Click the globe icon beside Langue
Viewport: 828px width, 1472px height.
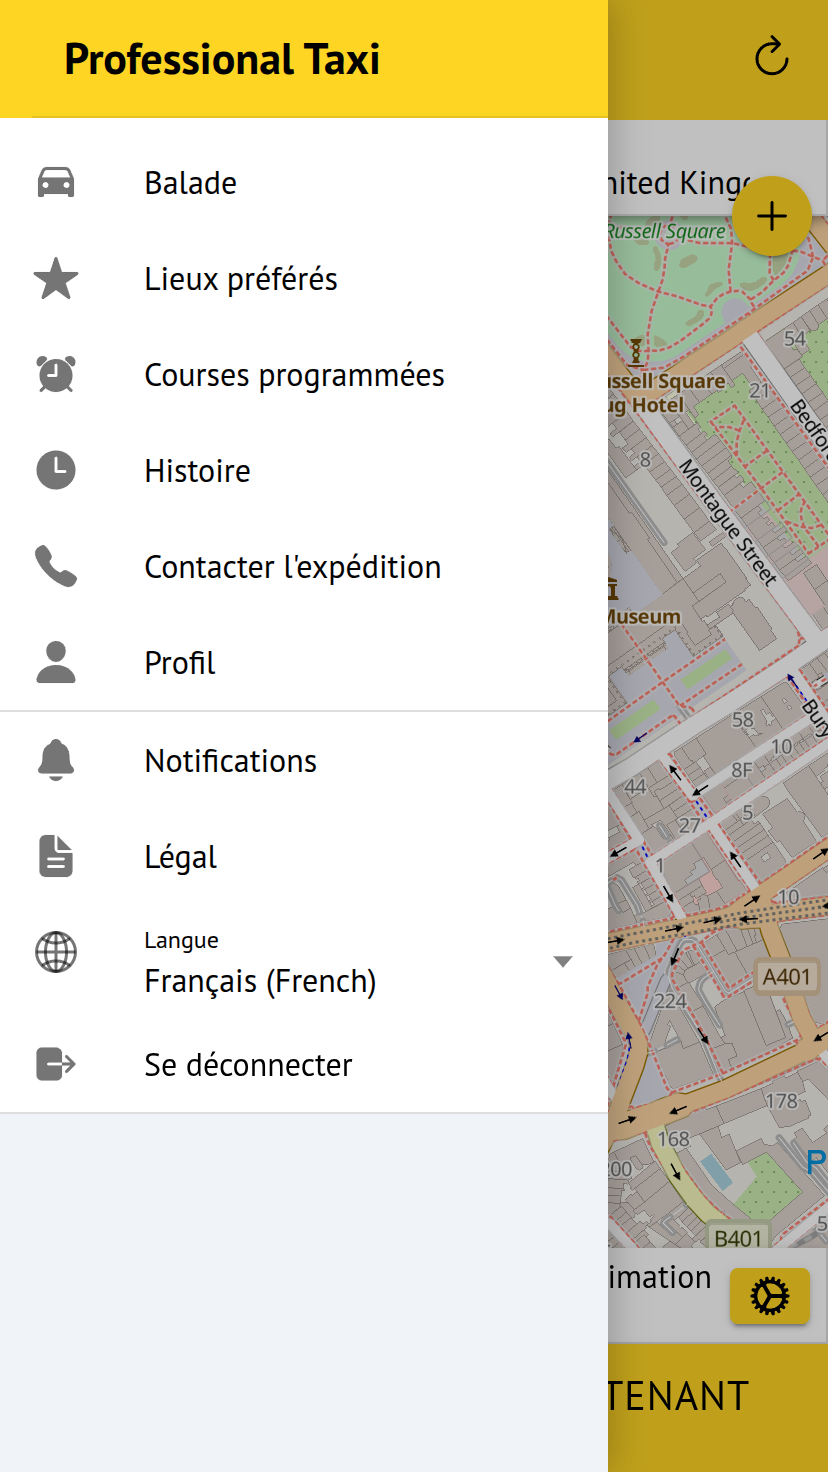coord(56,952)
